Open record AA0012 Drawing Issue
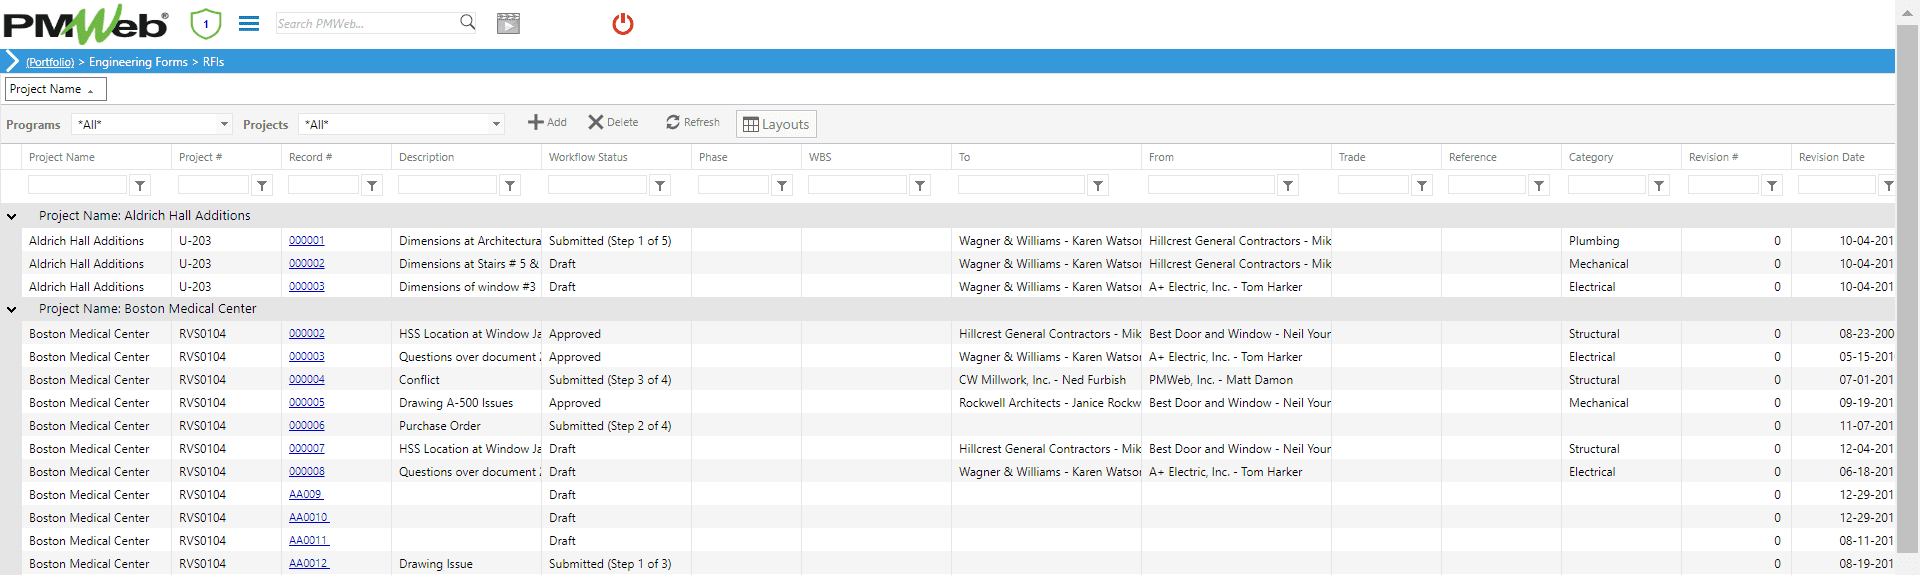1920x575 pixels. (309, 563)
